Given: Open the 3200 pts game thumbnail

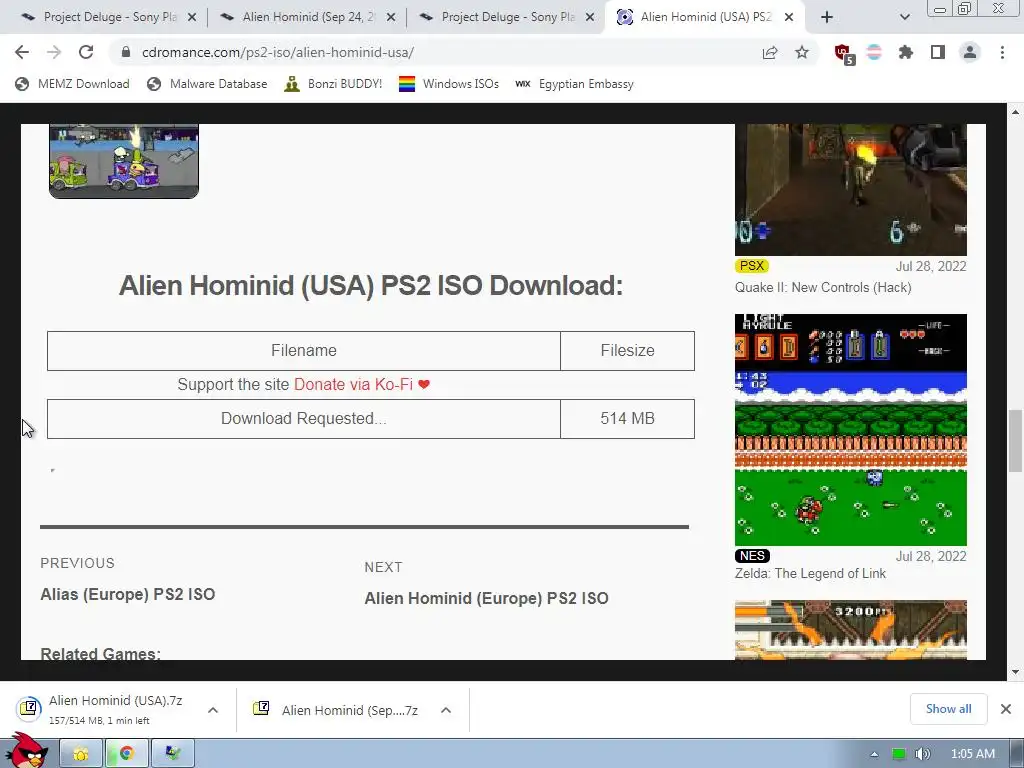Looking at the screenshot, I should tap(850, 630).
